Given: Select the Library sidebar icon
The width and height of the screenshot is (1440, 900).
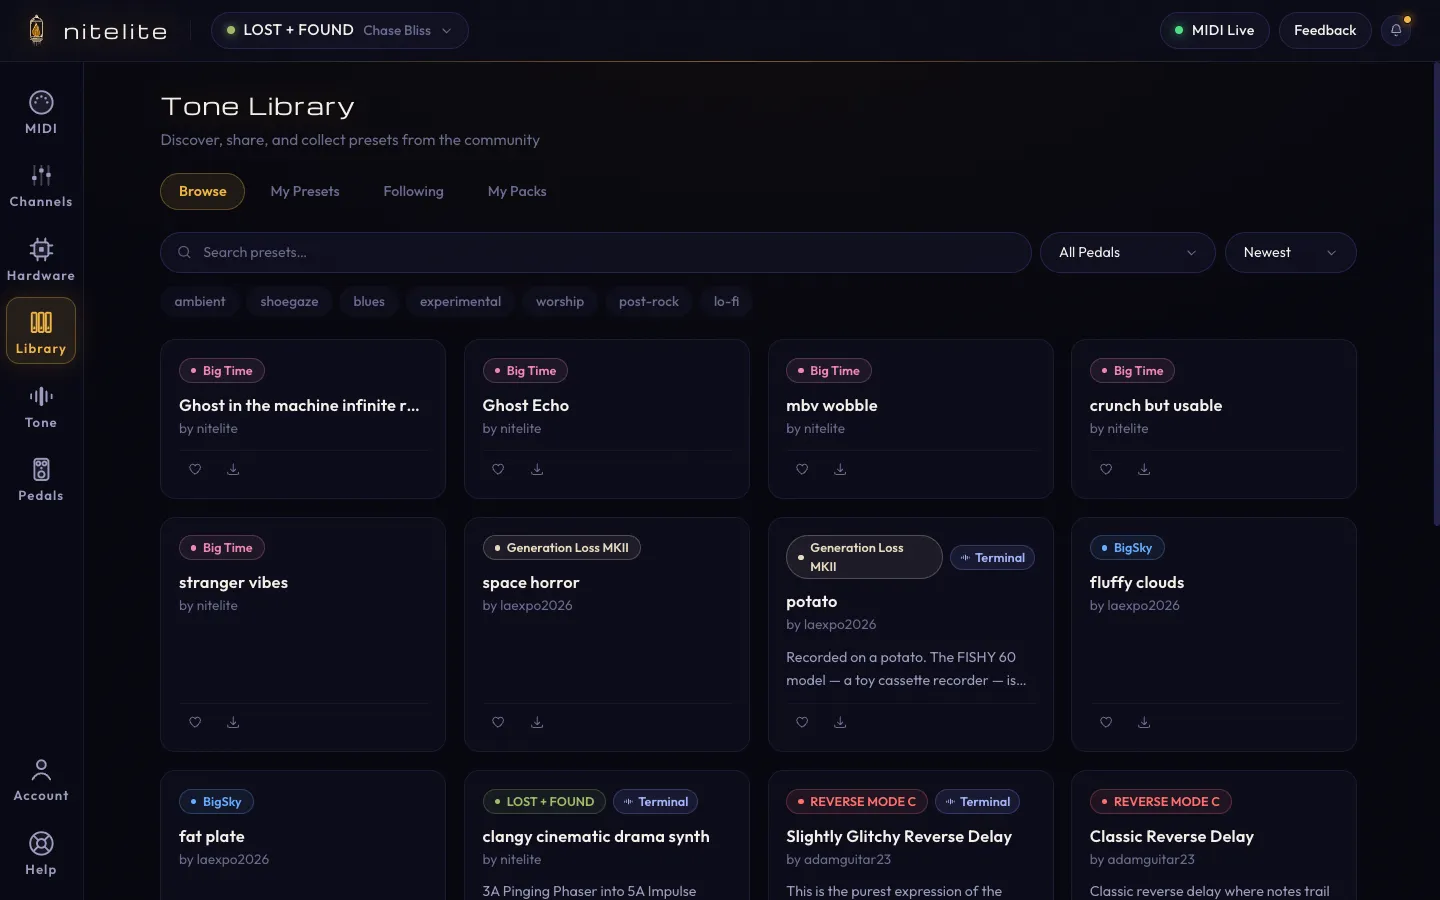Looking at the screenshot, I should [x=41, y=331].
